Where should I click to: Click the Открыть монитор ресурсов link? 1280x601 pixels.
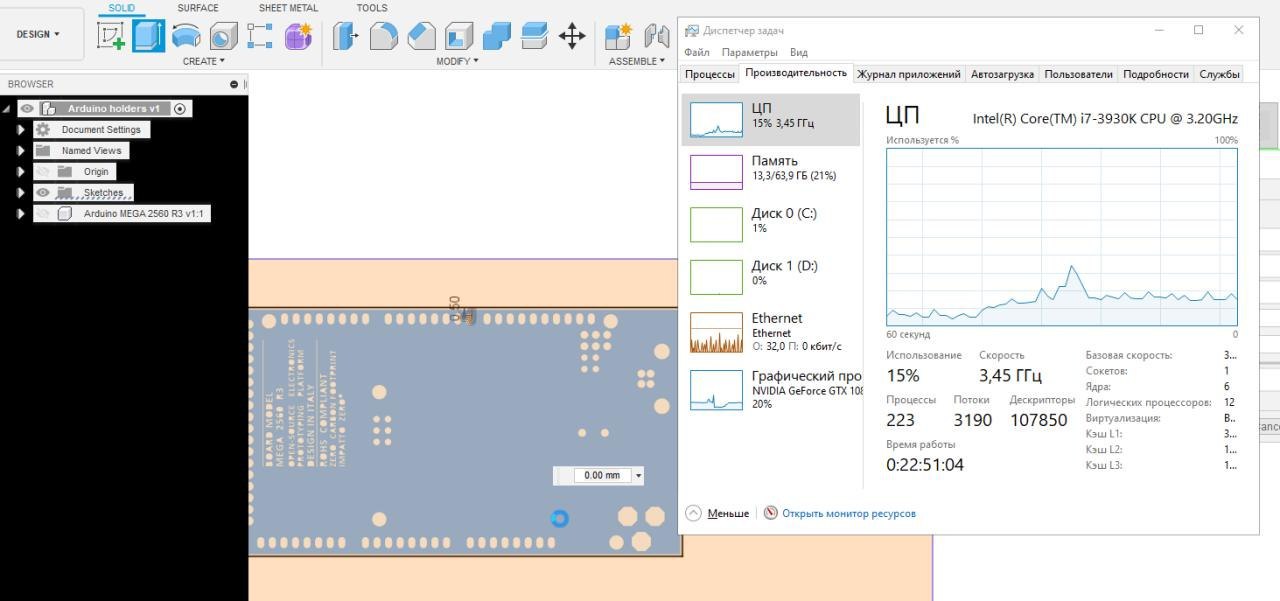849,513
